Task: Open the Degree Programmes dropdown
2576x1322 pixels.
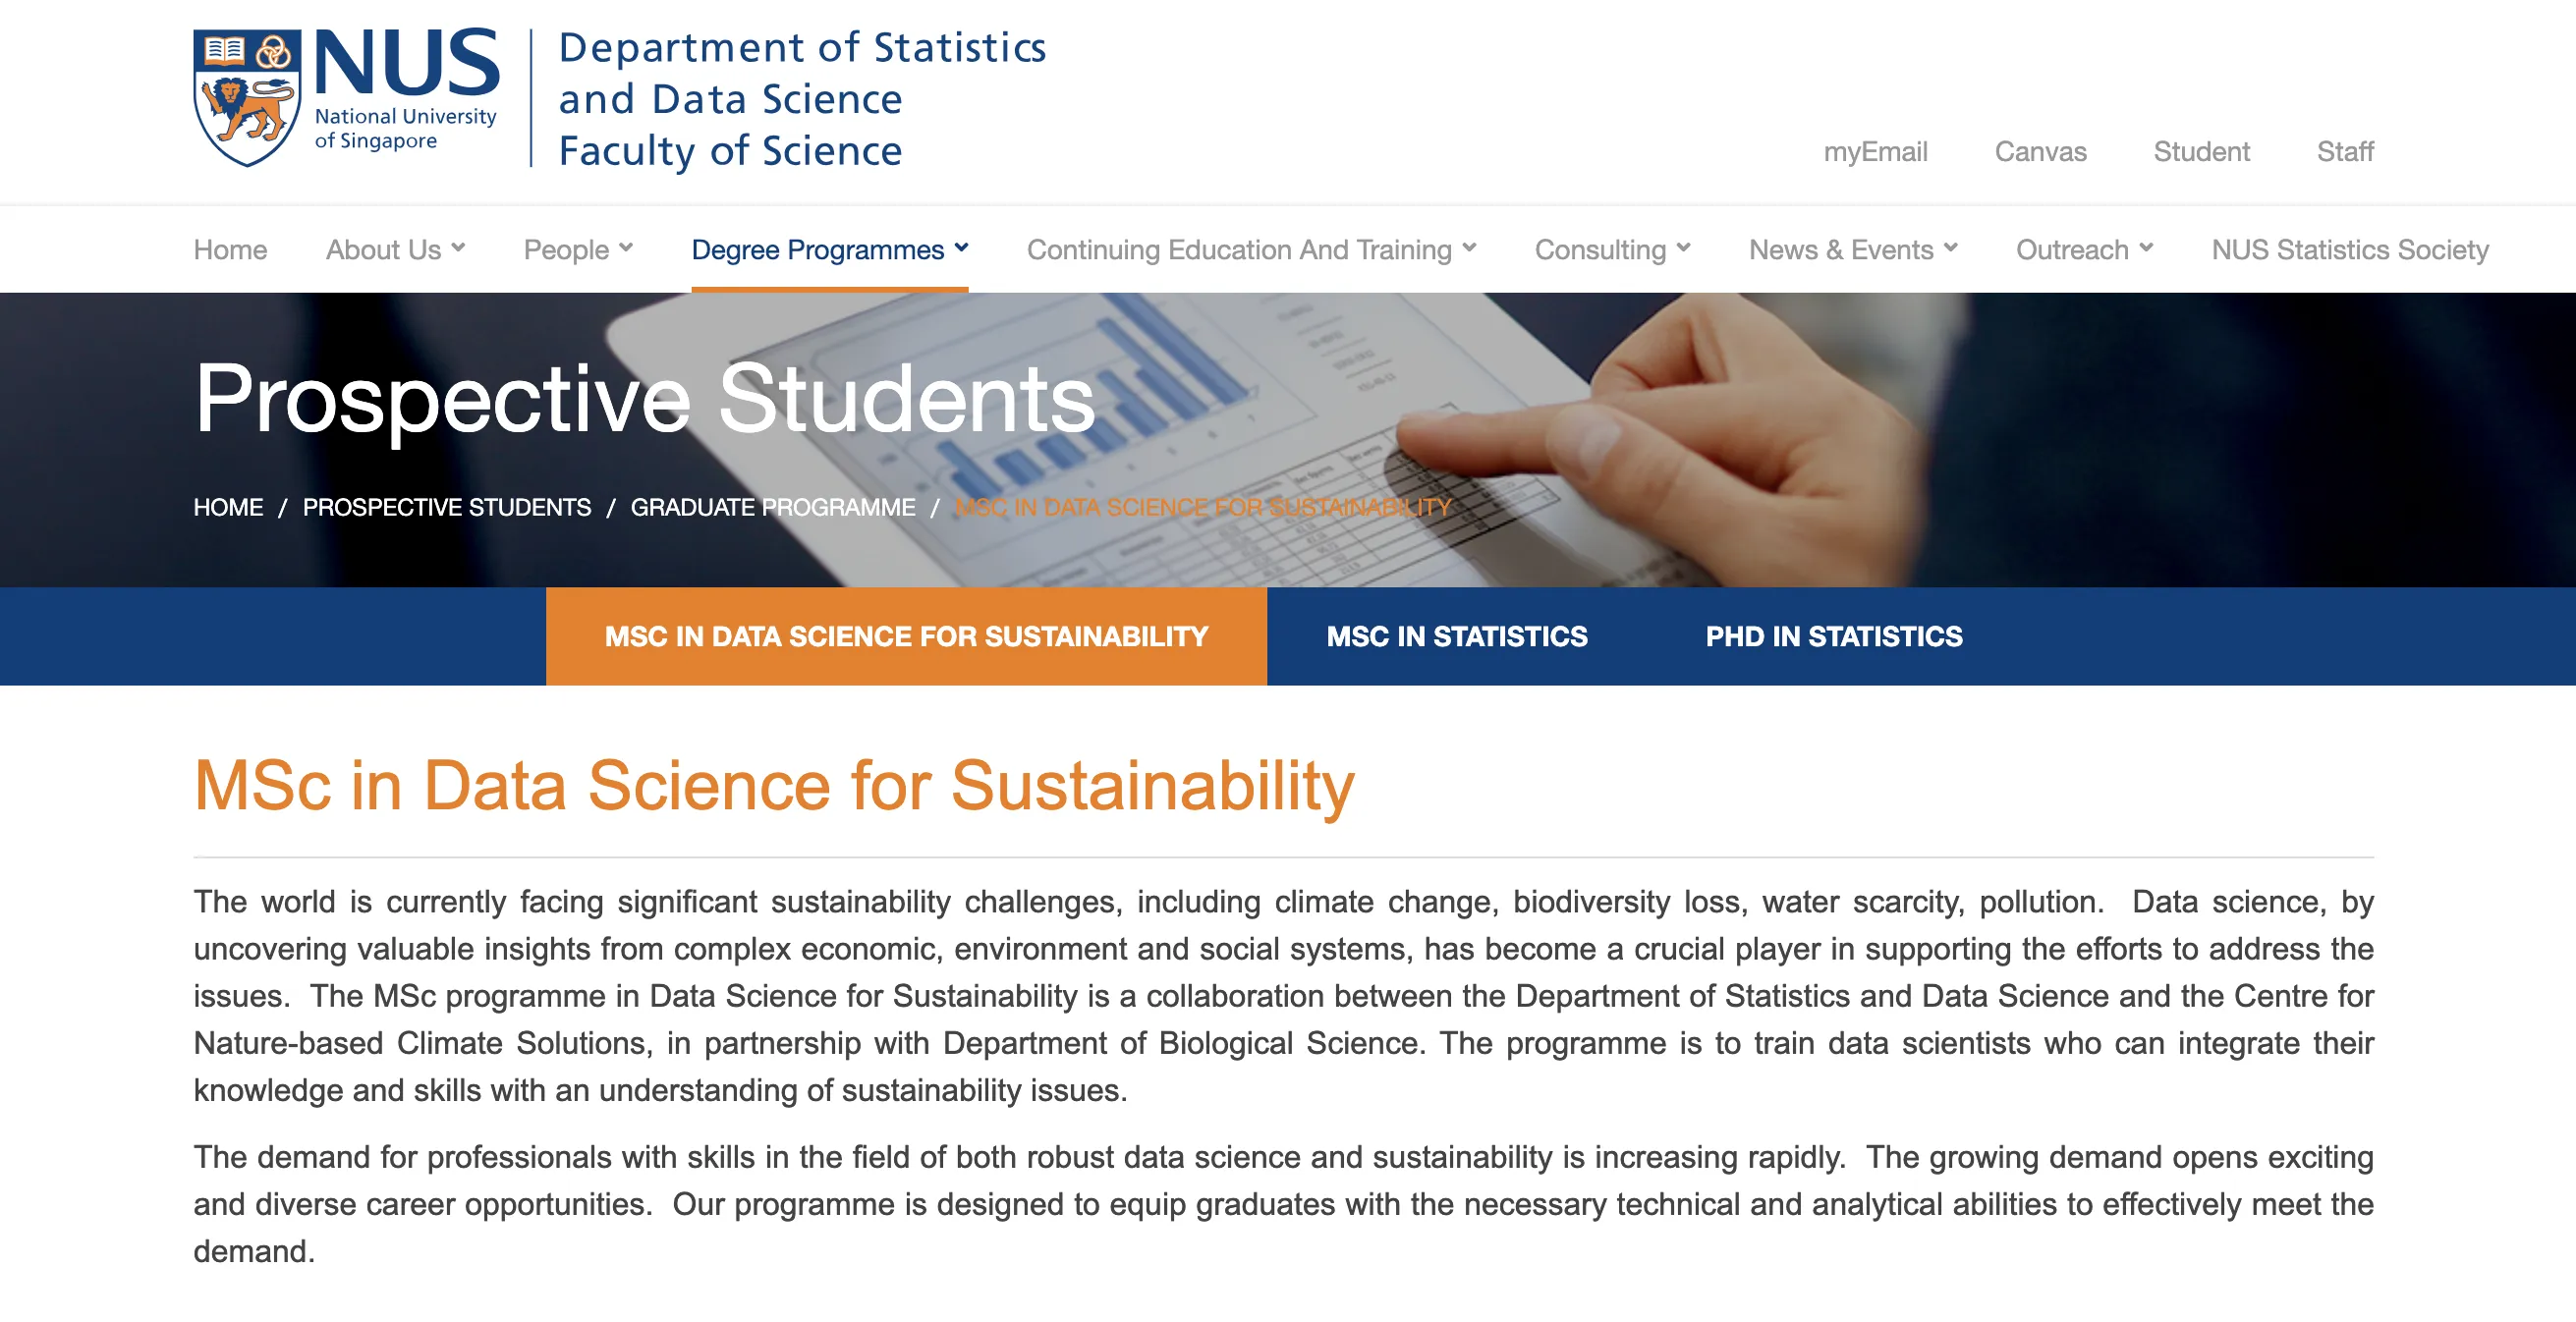Action: pyautogui.click(x=829, y=250)
